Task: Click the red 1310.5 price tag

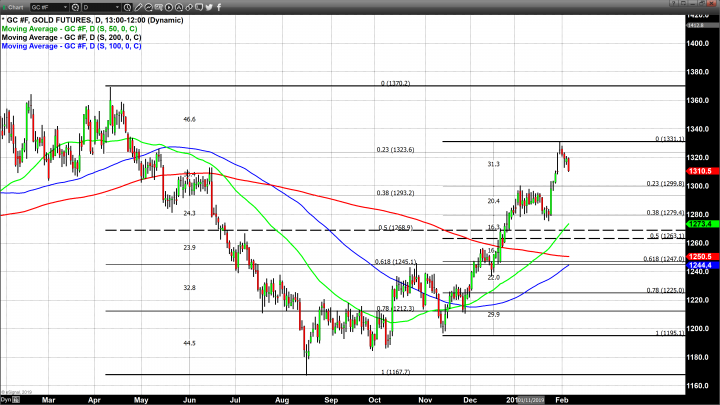Action: [700, 171]
